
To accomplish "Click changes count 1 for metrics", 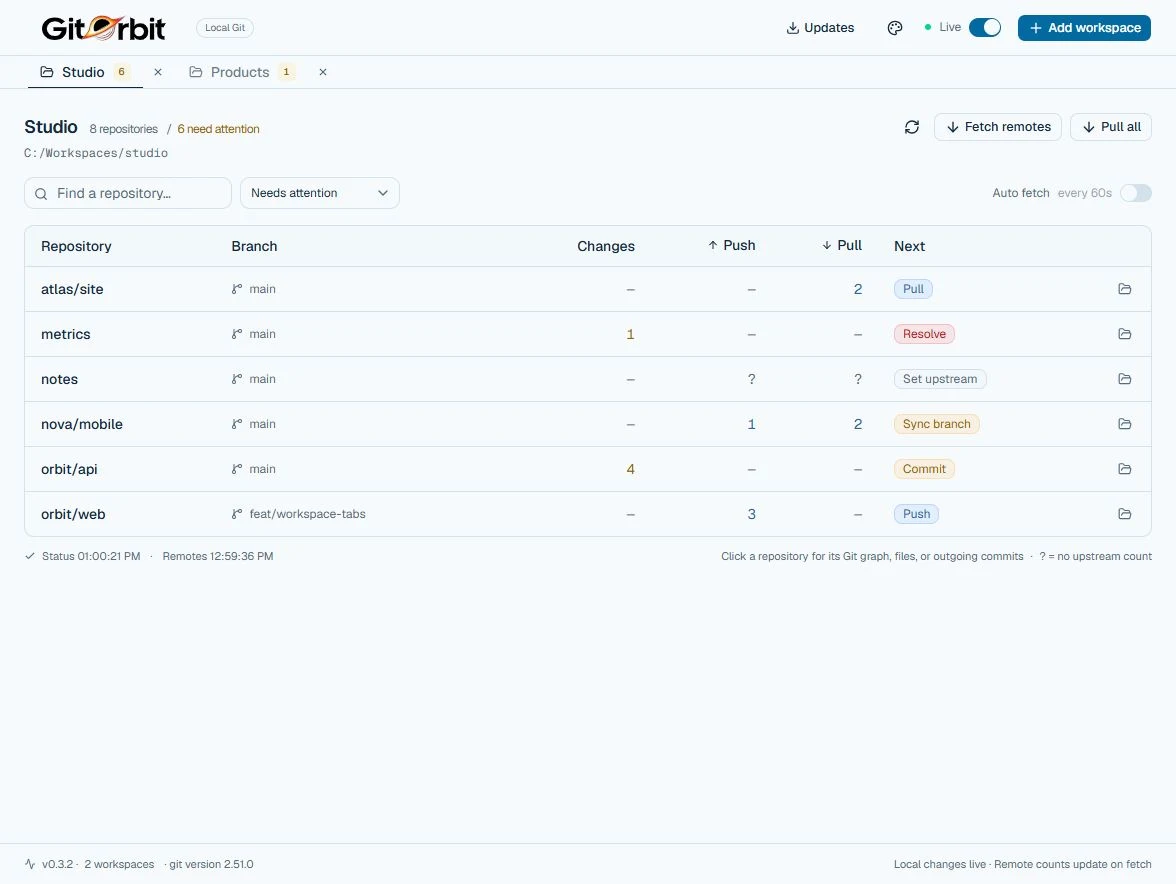I will (630, 334).
